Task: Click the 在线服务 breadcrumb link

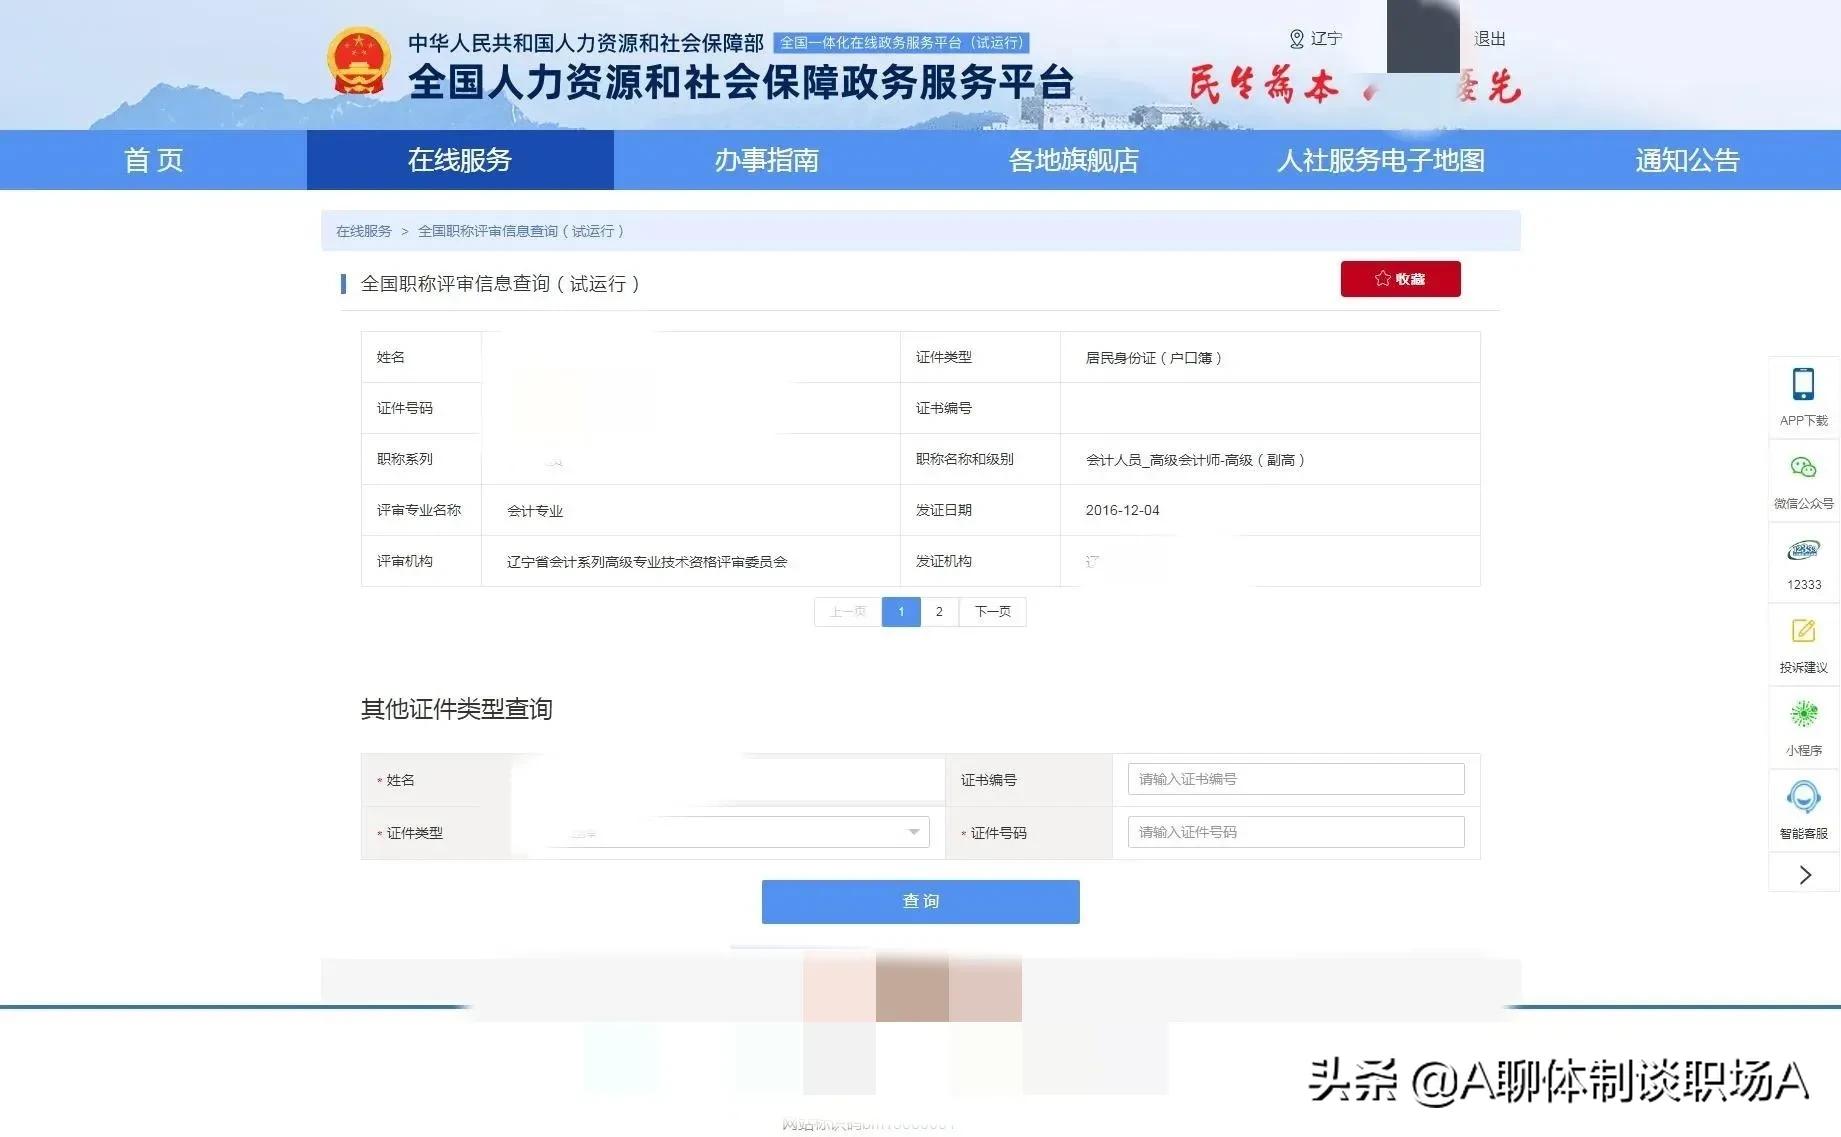Action: coord(362,230)
